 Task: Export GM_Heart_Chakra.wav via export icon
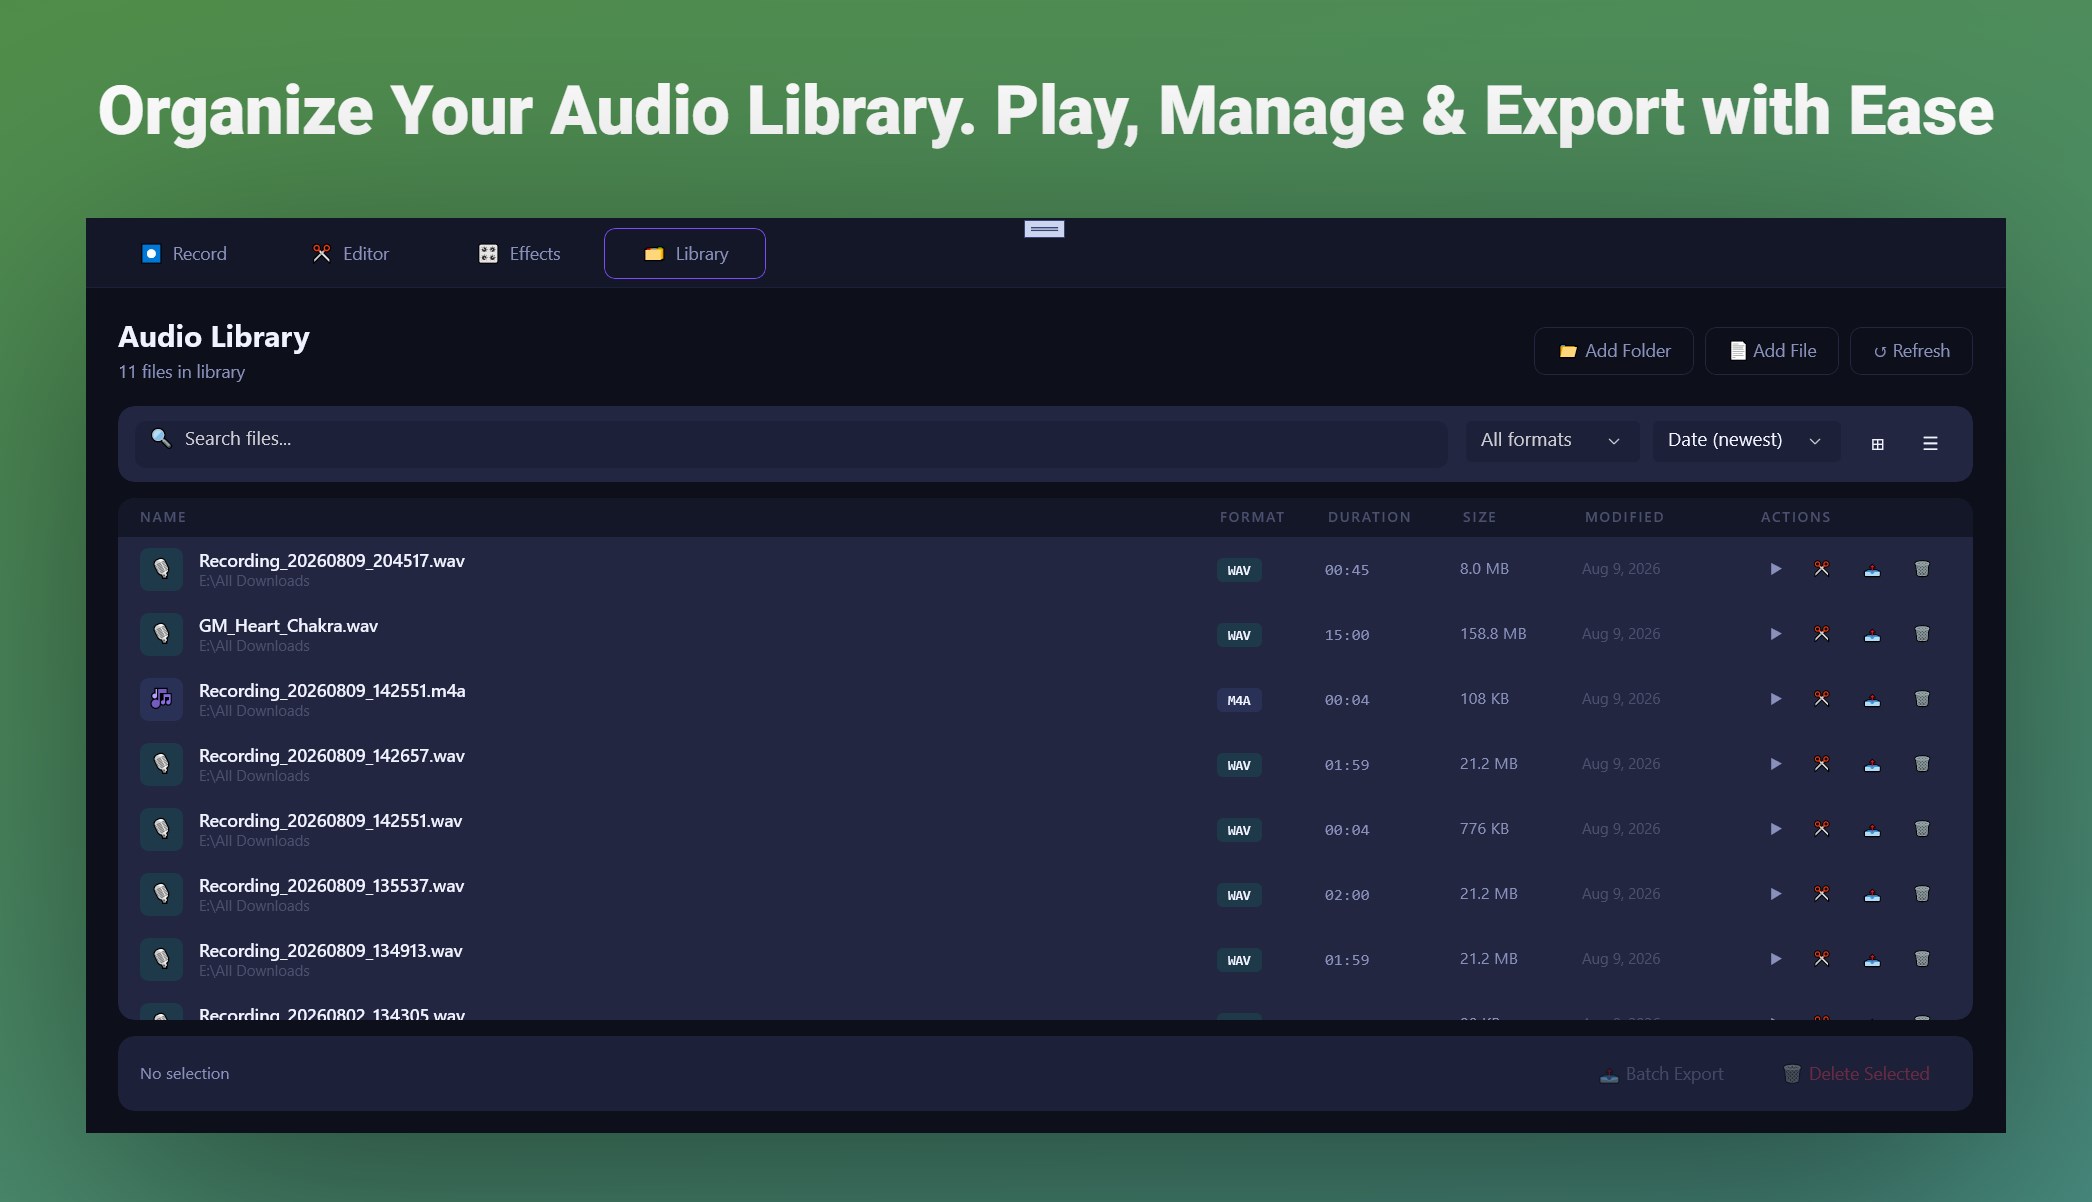pyautogui.click(x=1872, y=634)
